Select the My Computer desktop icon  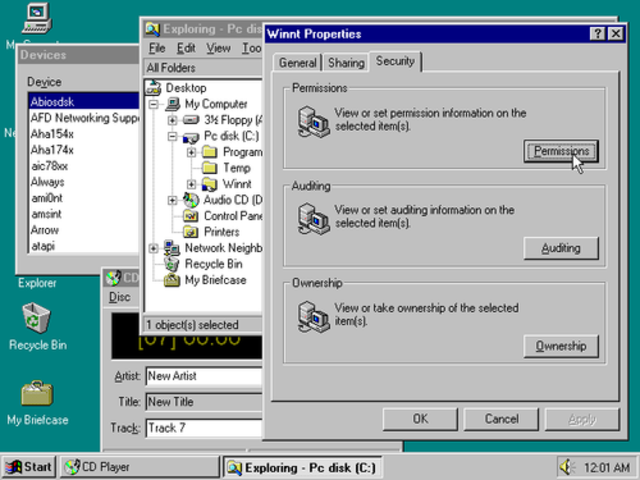coord(37,18)
